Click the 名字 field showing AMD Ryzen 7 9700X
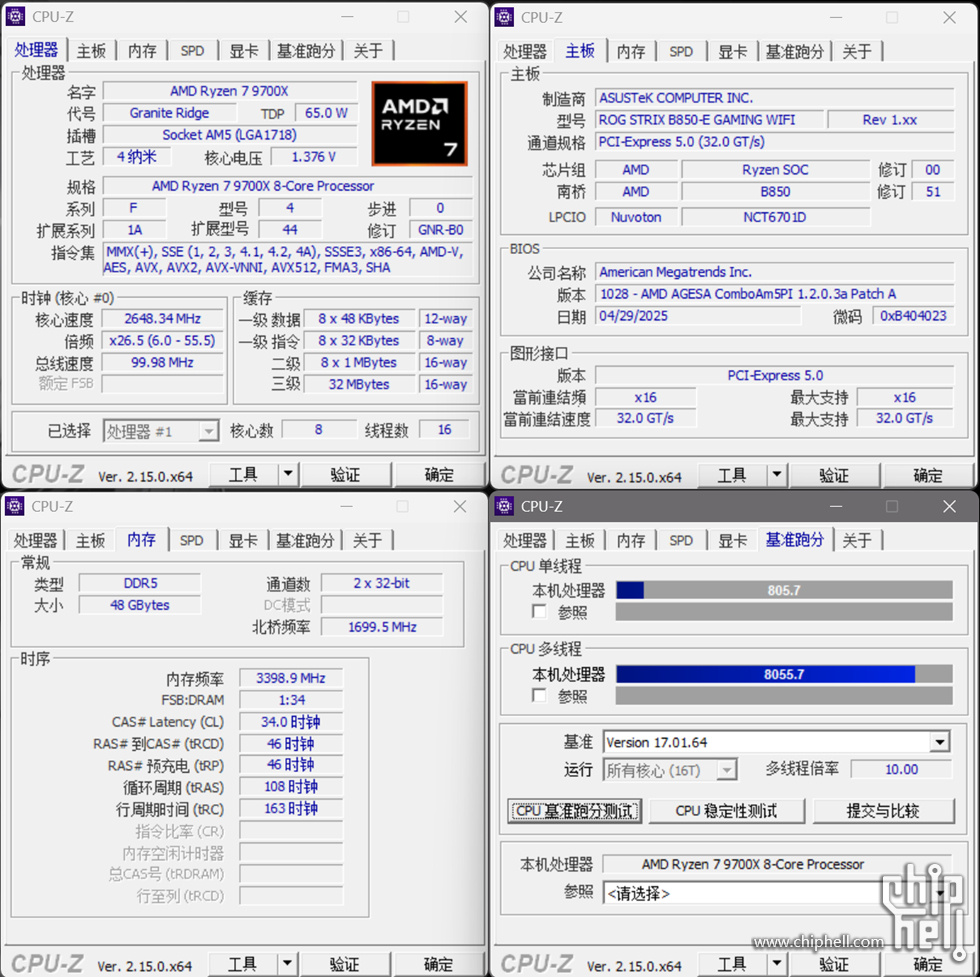 [x=229, y=91]
